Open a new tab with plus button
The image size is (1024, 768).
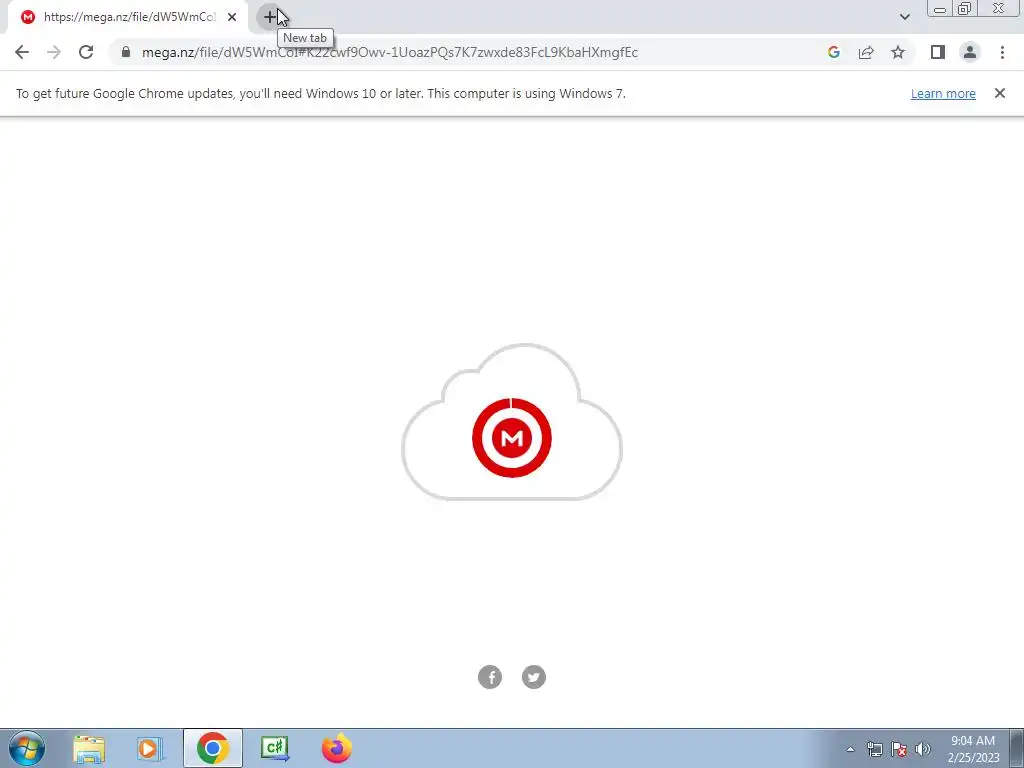coord(270,17)
